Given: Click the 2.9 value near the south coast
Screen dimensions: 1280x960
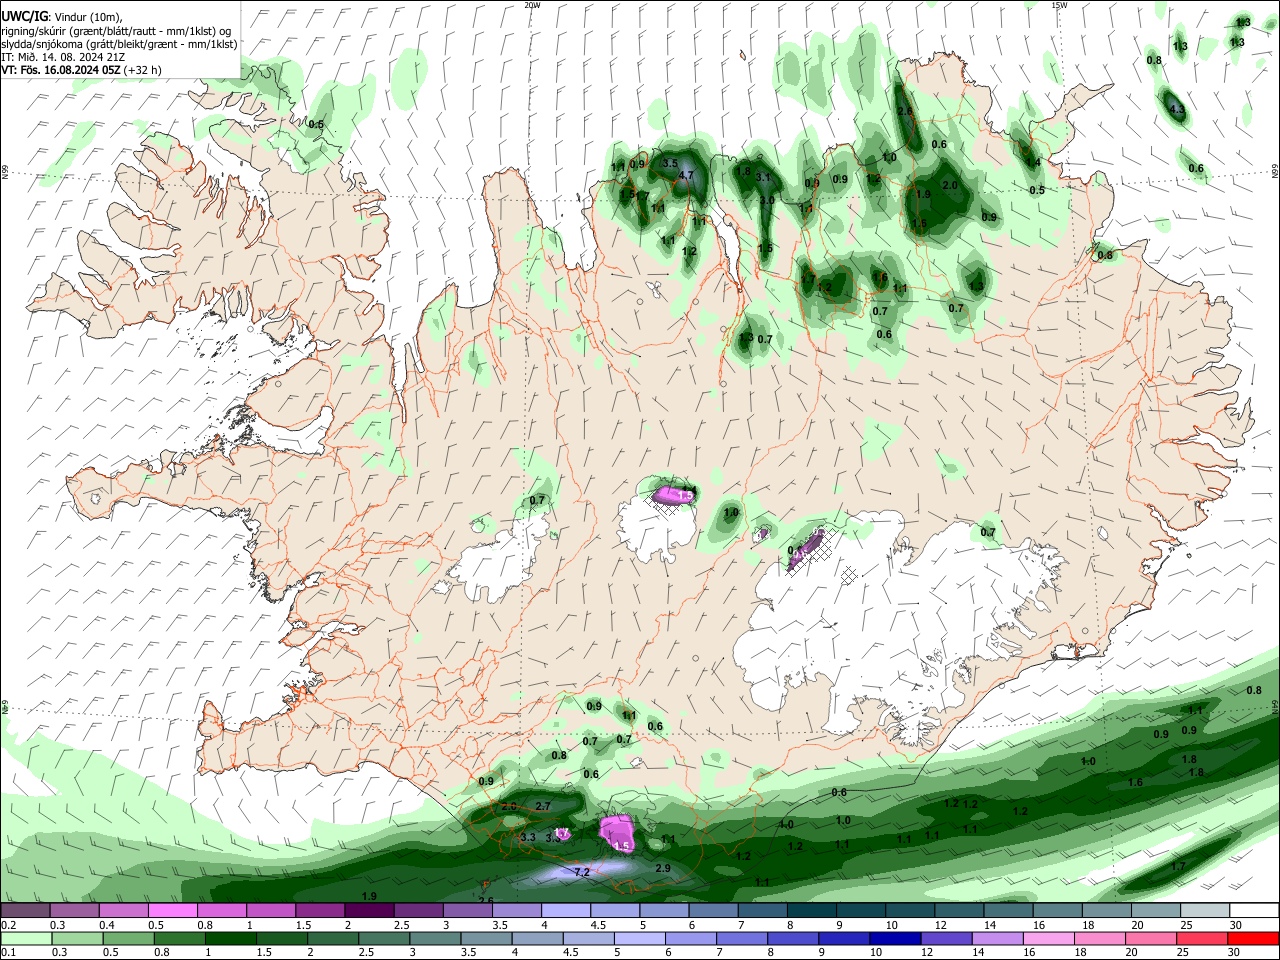Looking at the screenshot, I should 663,868.
